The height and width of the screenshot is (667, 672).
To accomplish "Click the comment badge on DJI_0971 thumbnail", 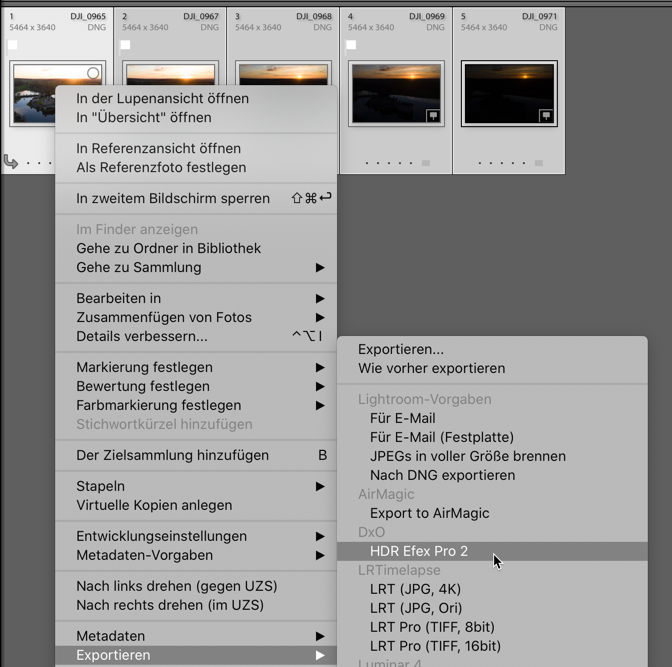I will [x=546, y=115].
